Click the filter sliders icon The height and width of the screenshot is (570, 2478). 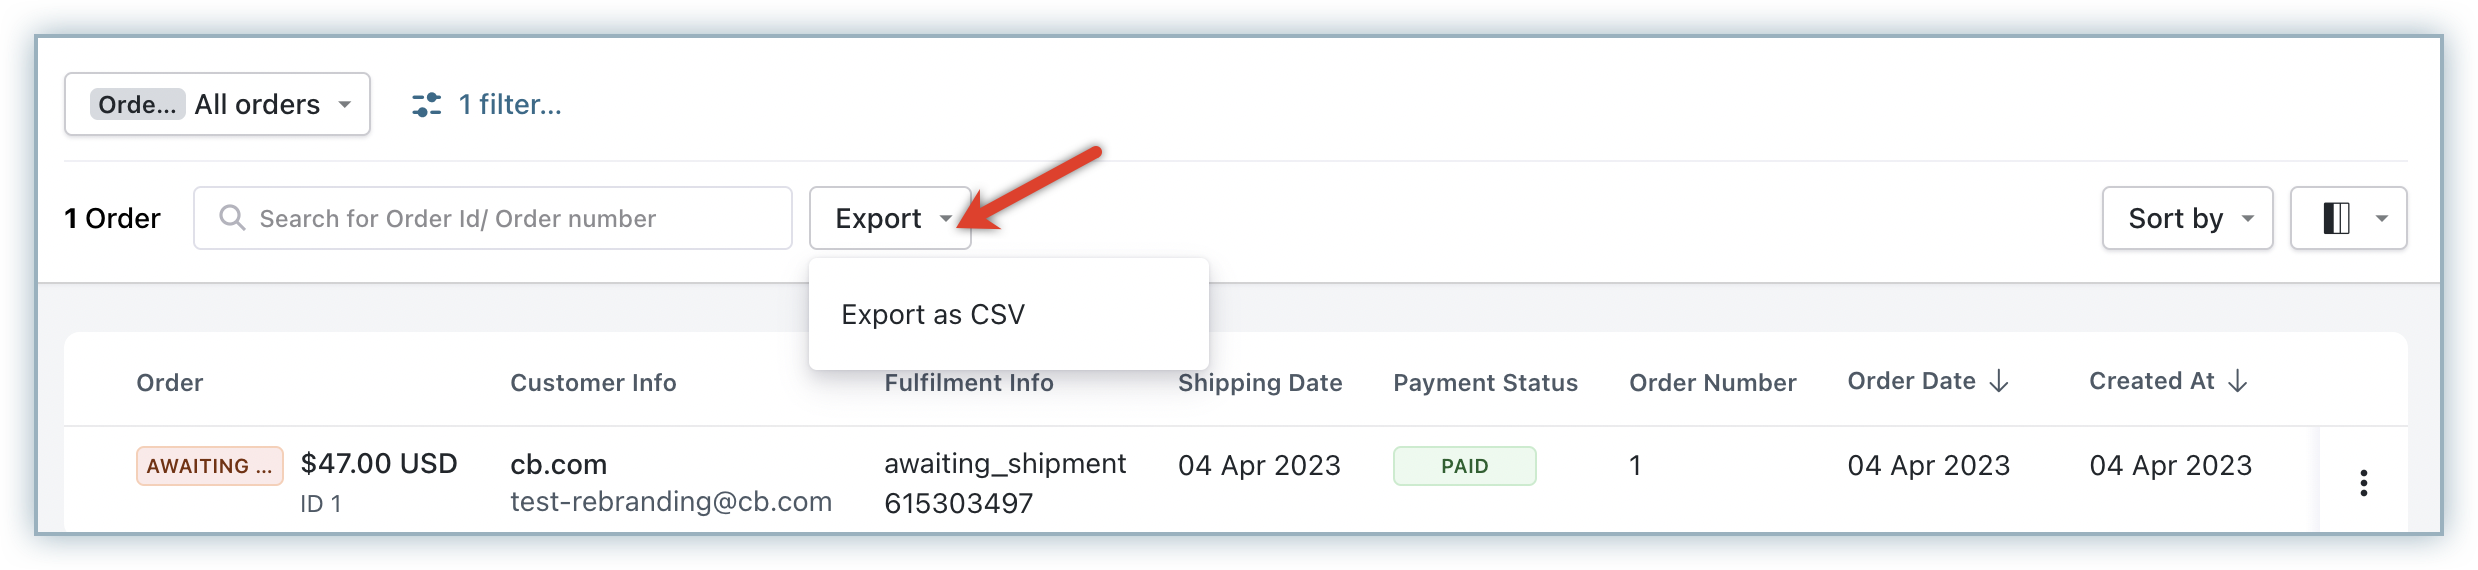pos(426,105)
